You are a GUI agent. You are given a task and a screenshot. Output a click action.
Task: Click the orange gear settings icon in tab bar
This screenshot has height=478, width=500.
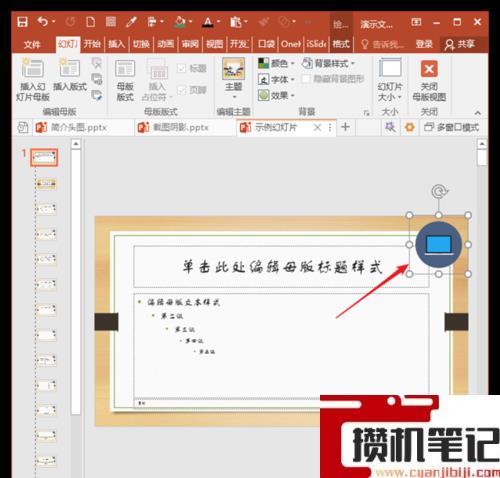click(x=410, y=127)
